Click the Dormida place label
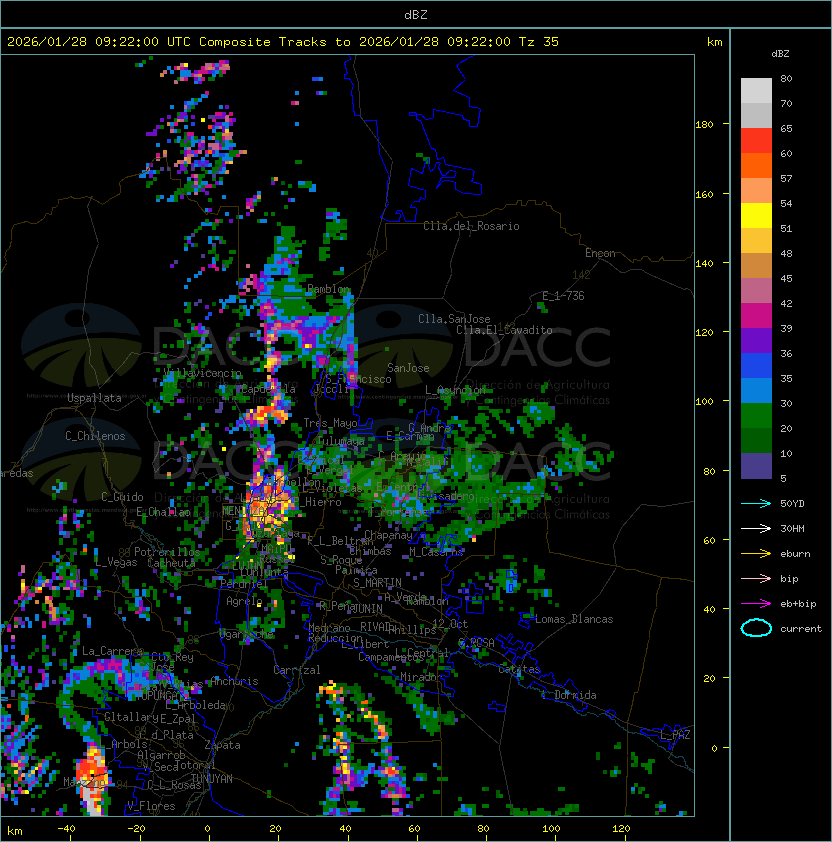The height and width of the screenshot is (842, 832). pos(575,695)
